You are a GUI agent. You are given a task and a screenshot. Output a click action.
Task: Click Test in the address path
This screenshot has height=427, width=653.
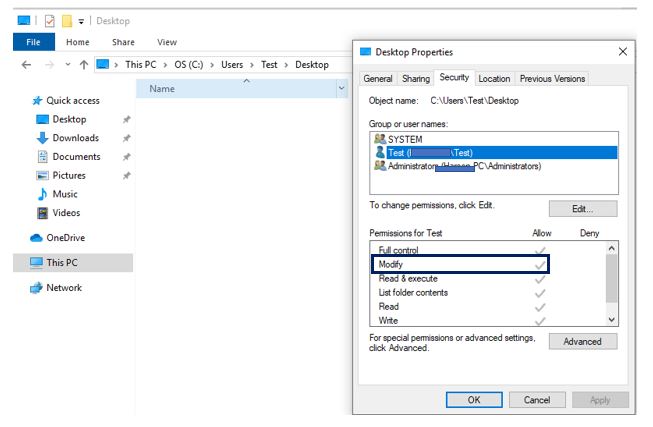[269, 65]
